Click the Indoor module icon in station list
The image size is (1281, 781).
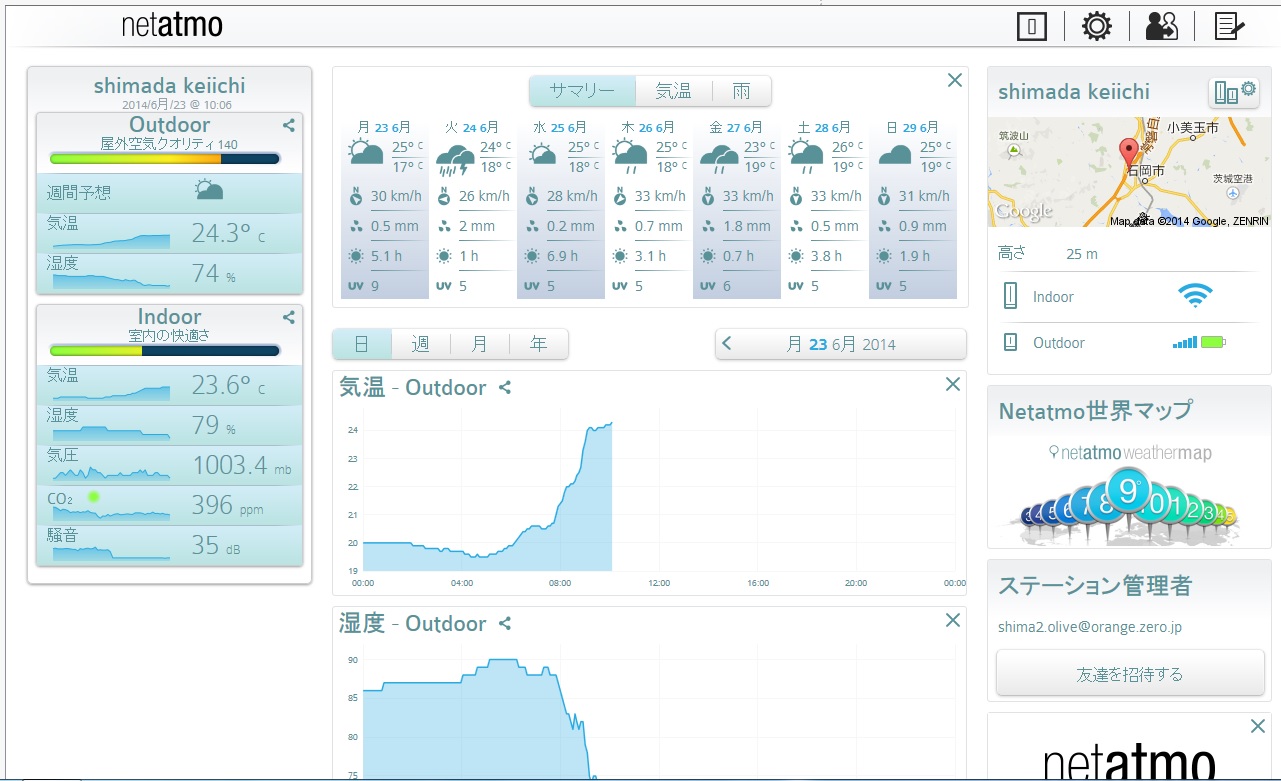click(x=1010, y=297)
